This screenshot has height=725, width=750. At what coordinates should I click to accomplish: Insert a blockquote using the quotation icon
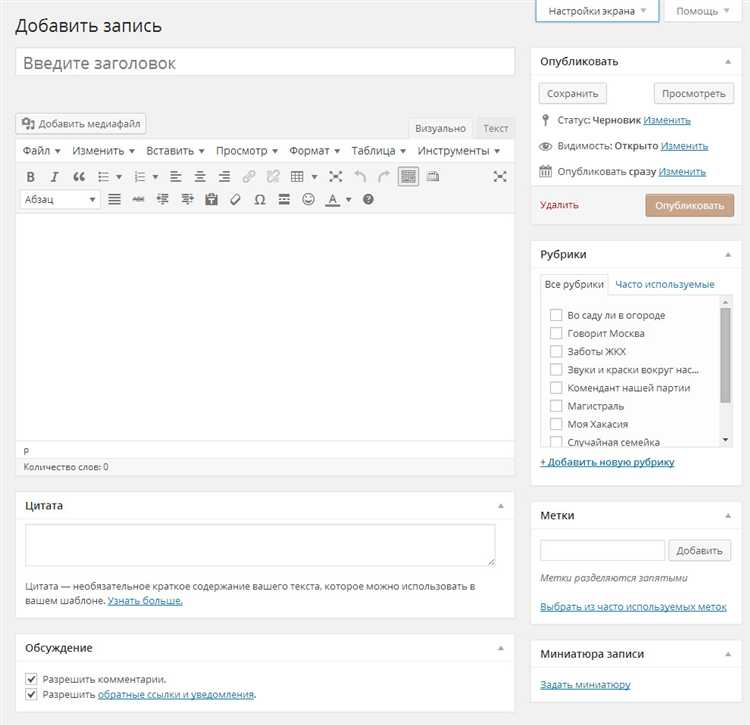79,177
